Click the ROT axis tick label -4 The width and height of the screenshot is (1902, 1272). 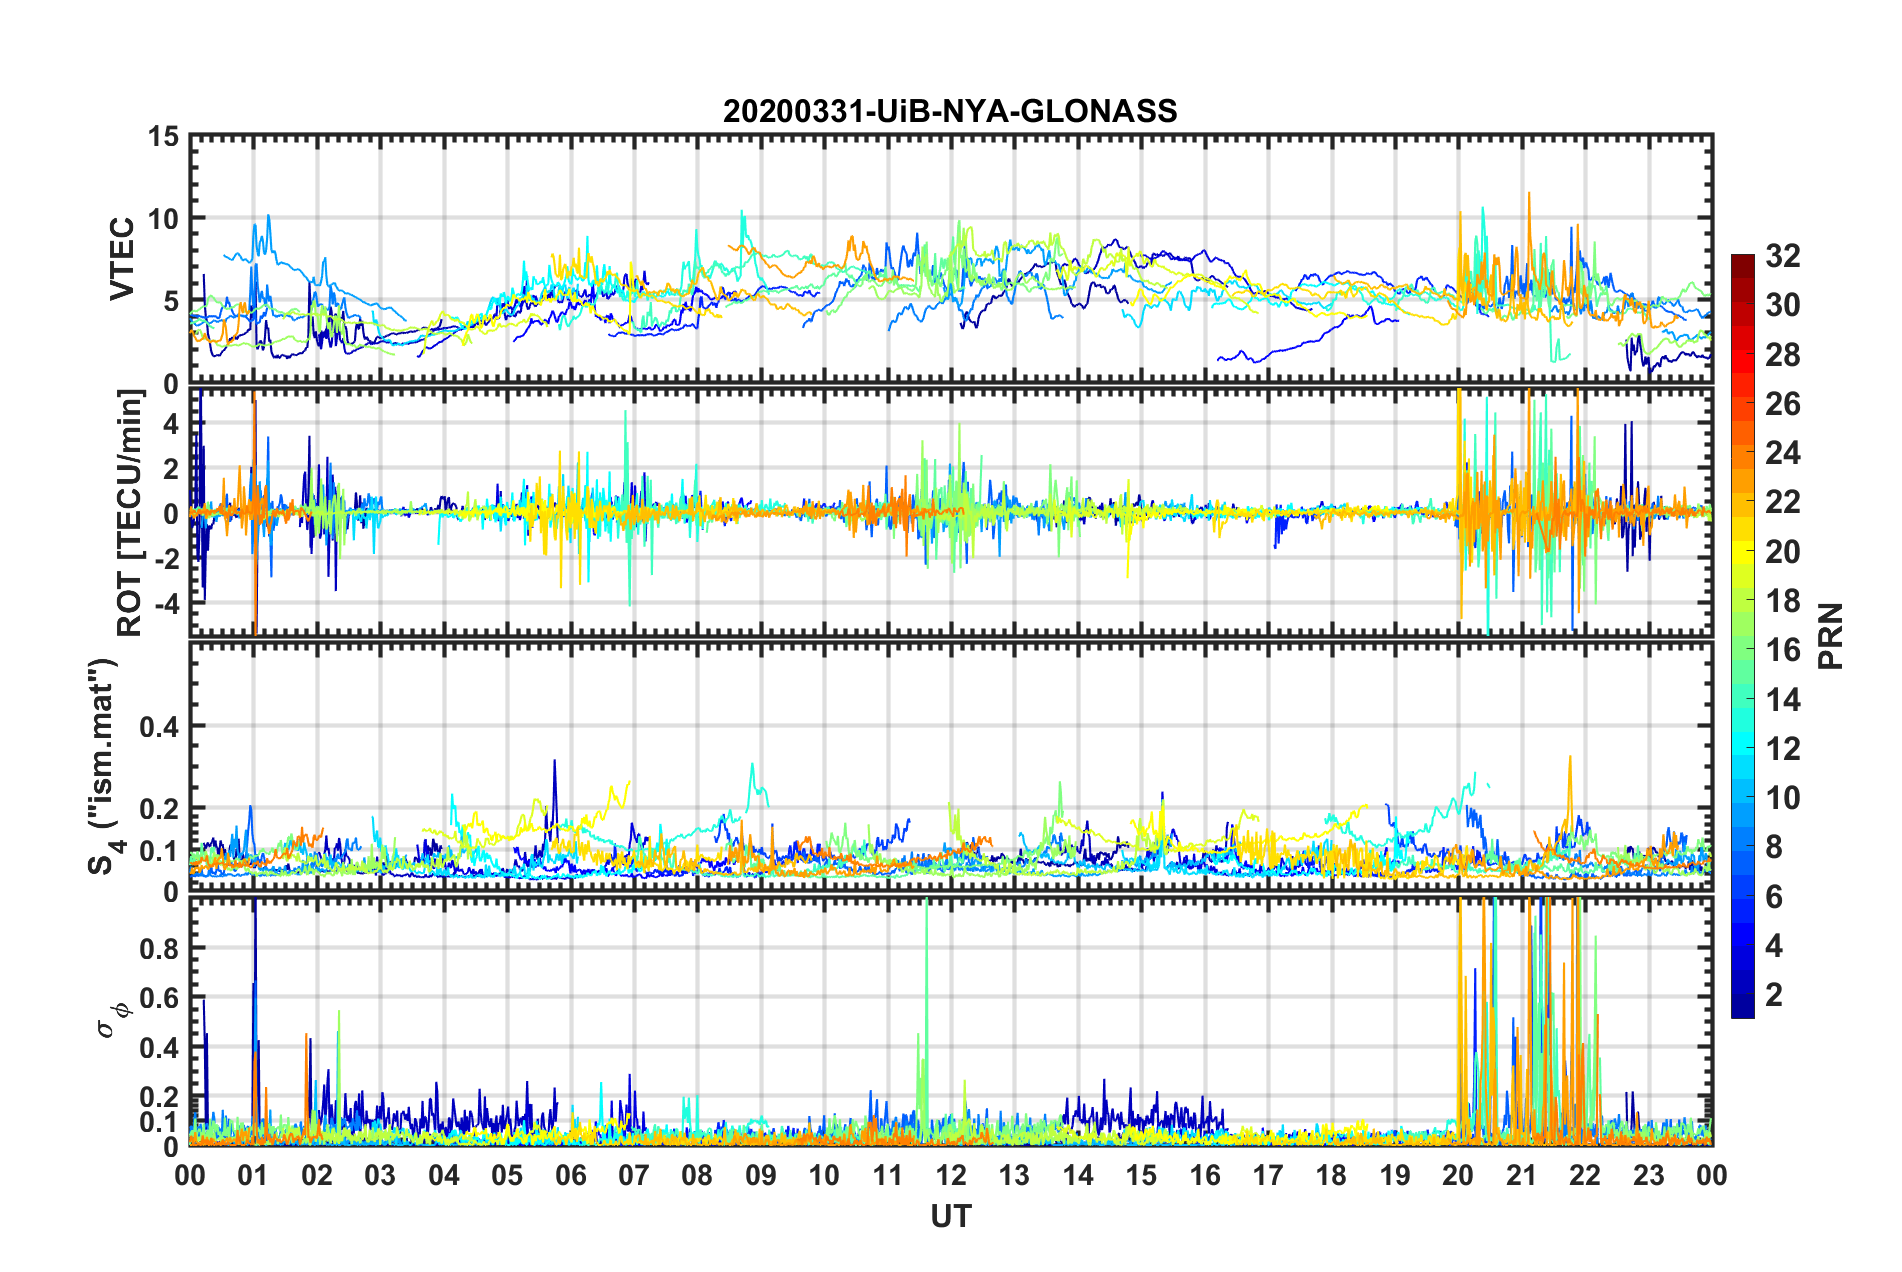pos(166,604)
